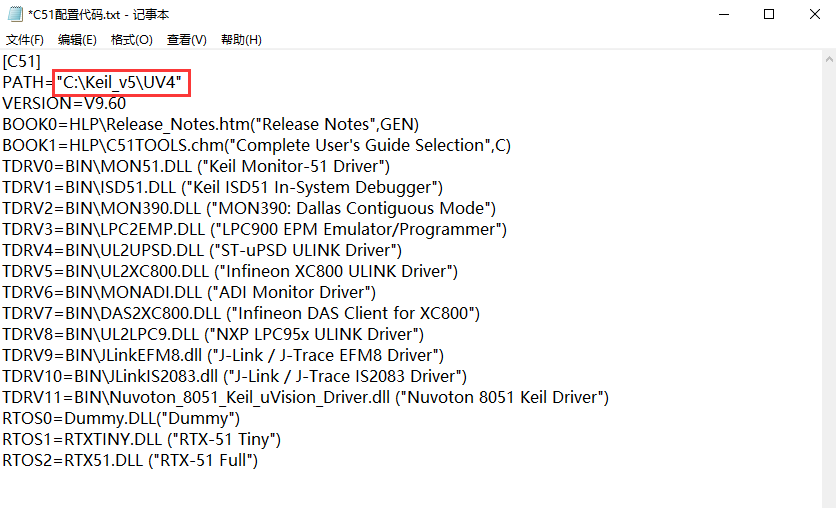836x508 pixels.
Task: Click the Notepad icon in title bar
Action: click(x=15, y=14)
